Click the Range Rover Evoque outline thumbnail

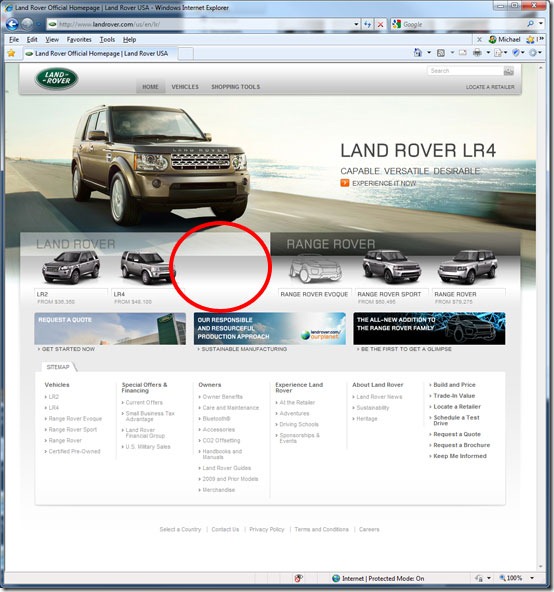click(316, 268)
